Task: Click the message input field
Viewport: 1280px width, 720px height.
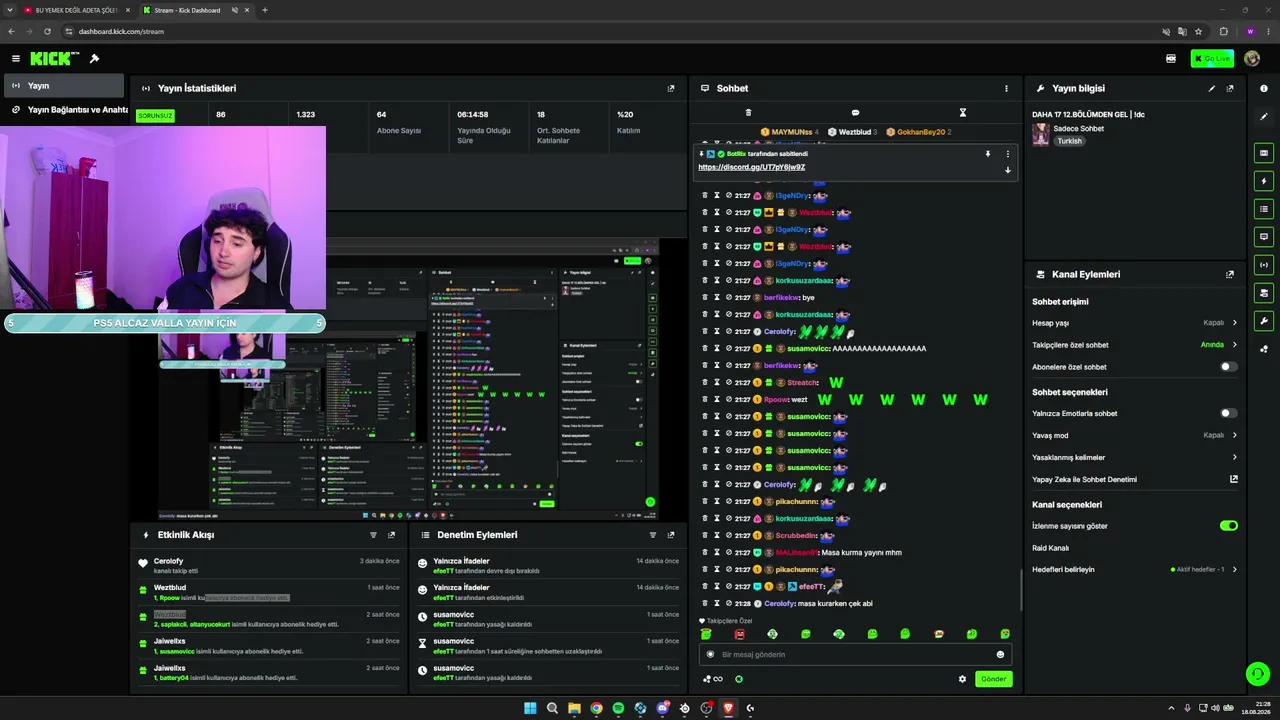Action: 855,654
